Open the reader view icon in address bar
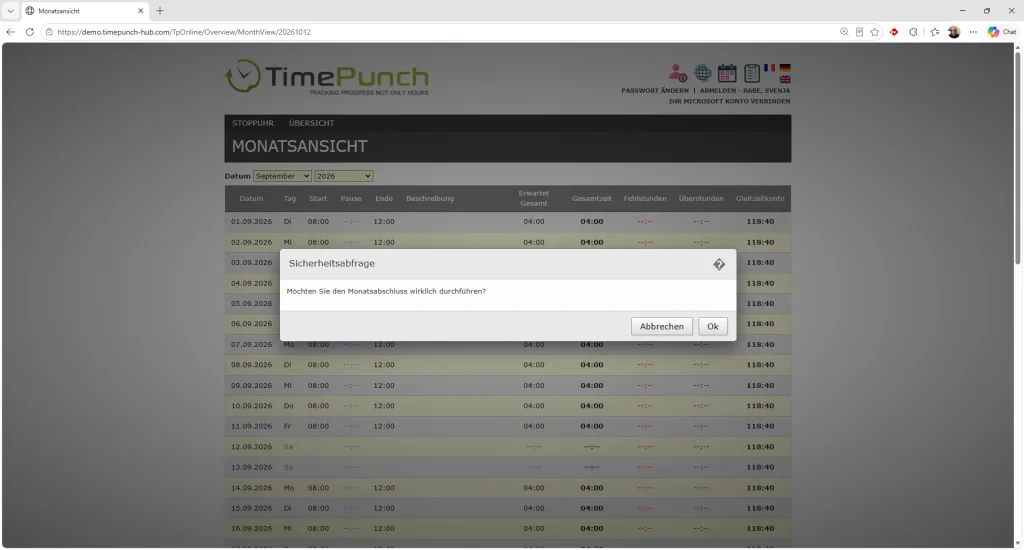This screenshot has width=1024, height=550. point(859,31)
